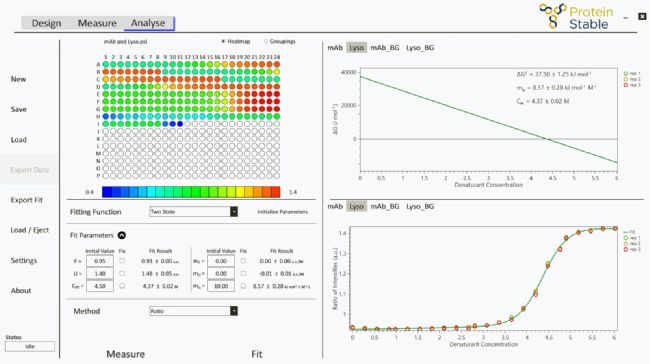Click well E24 red well in heatmap
Screen dimensions: 650x364
tap(277, 94)
